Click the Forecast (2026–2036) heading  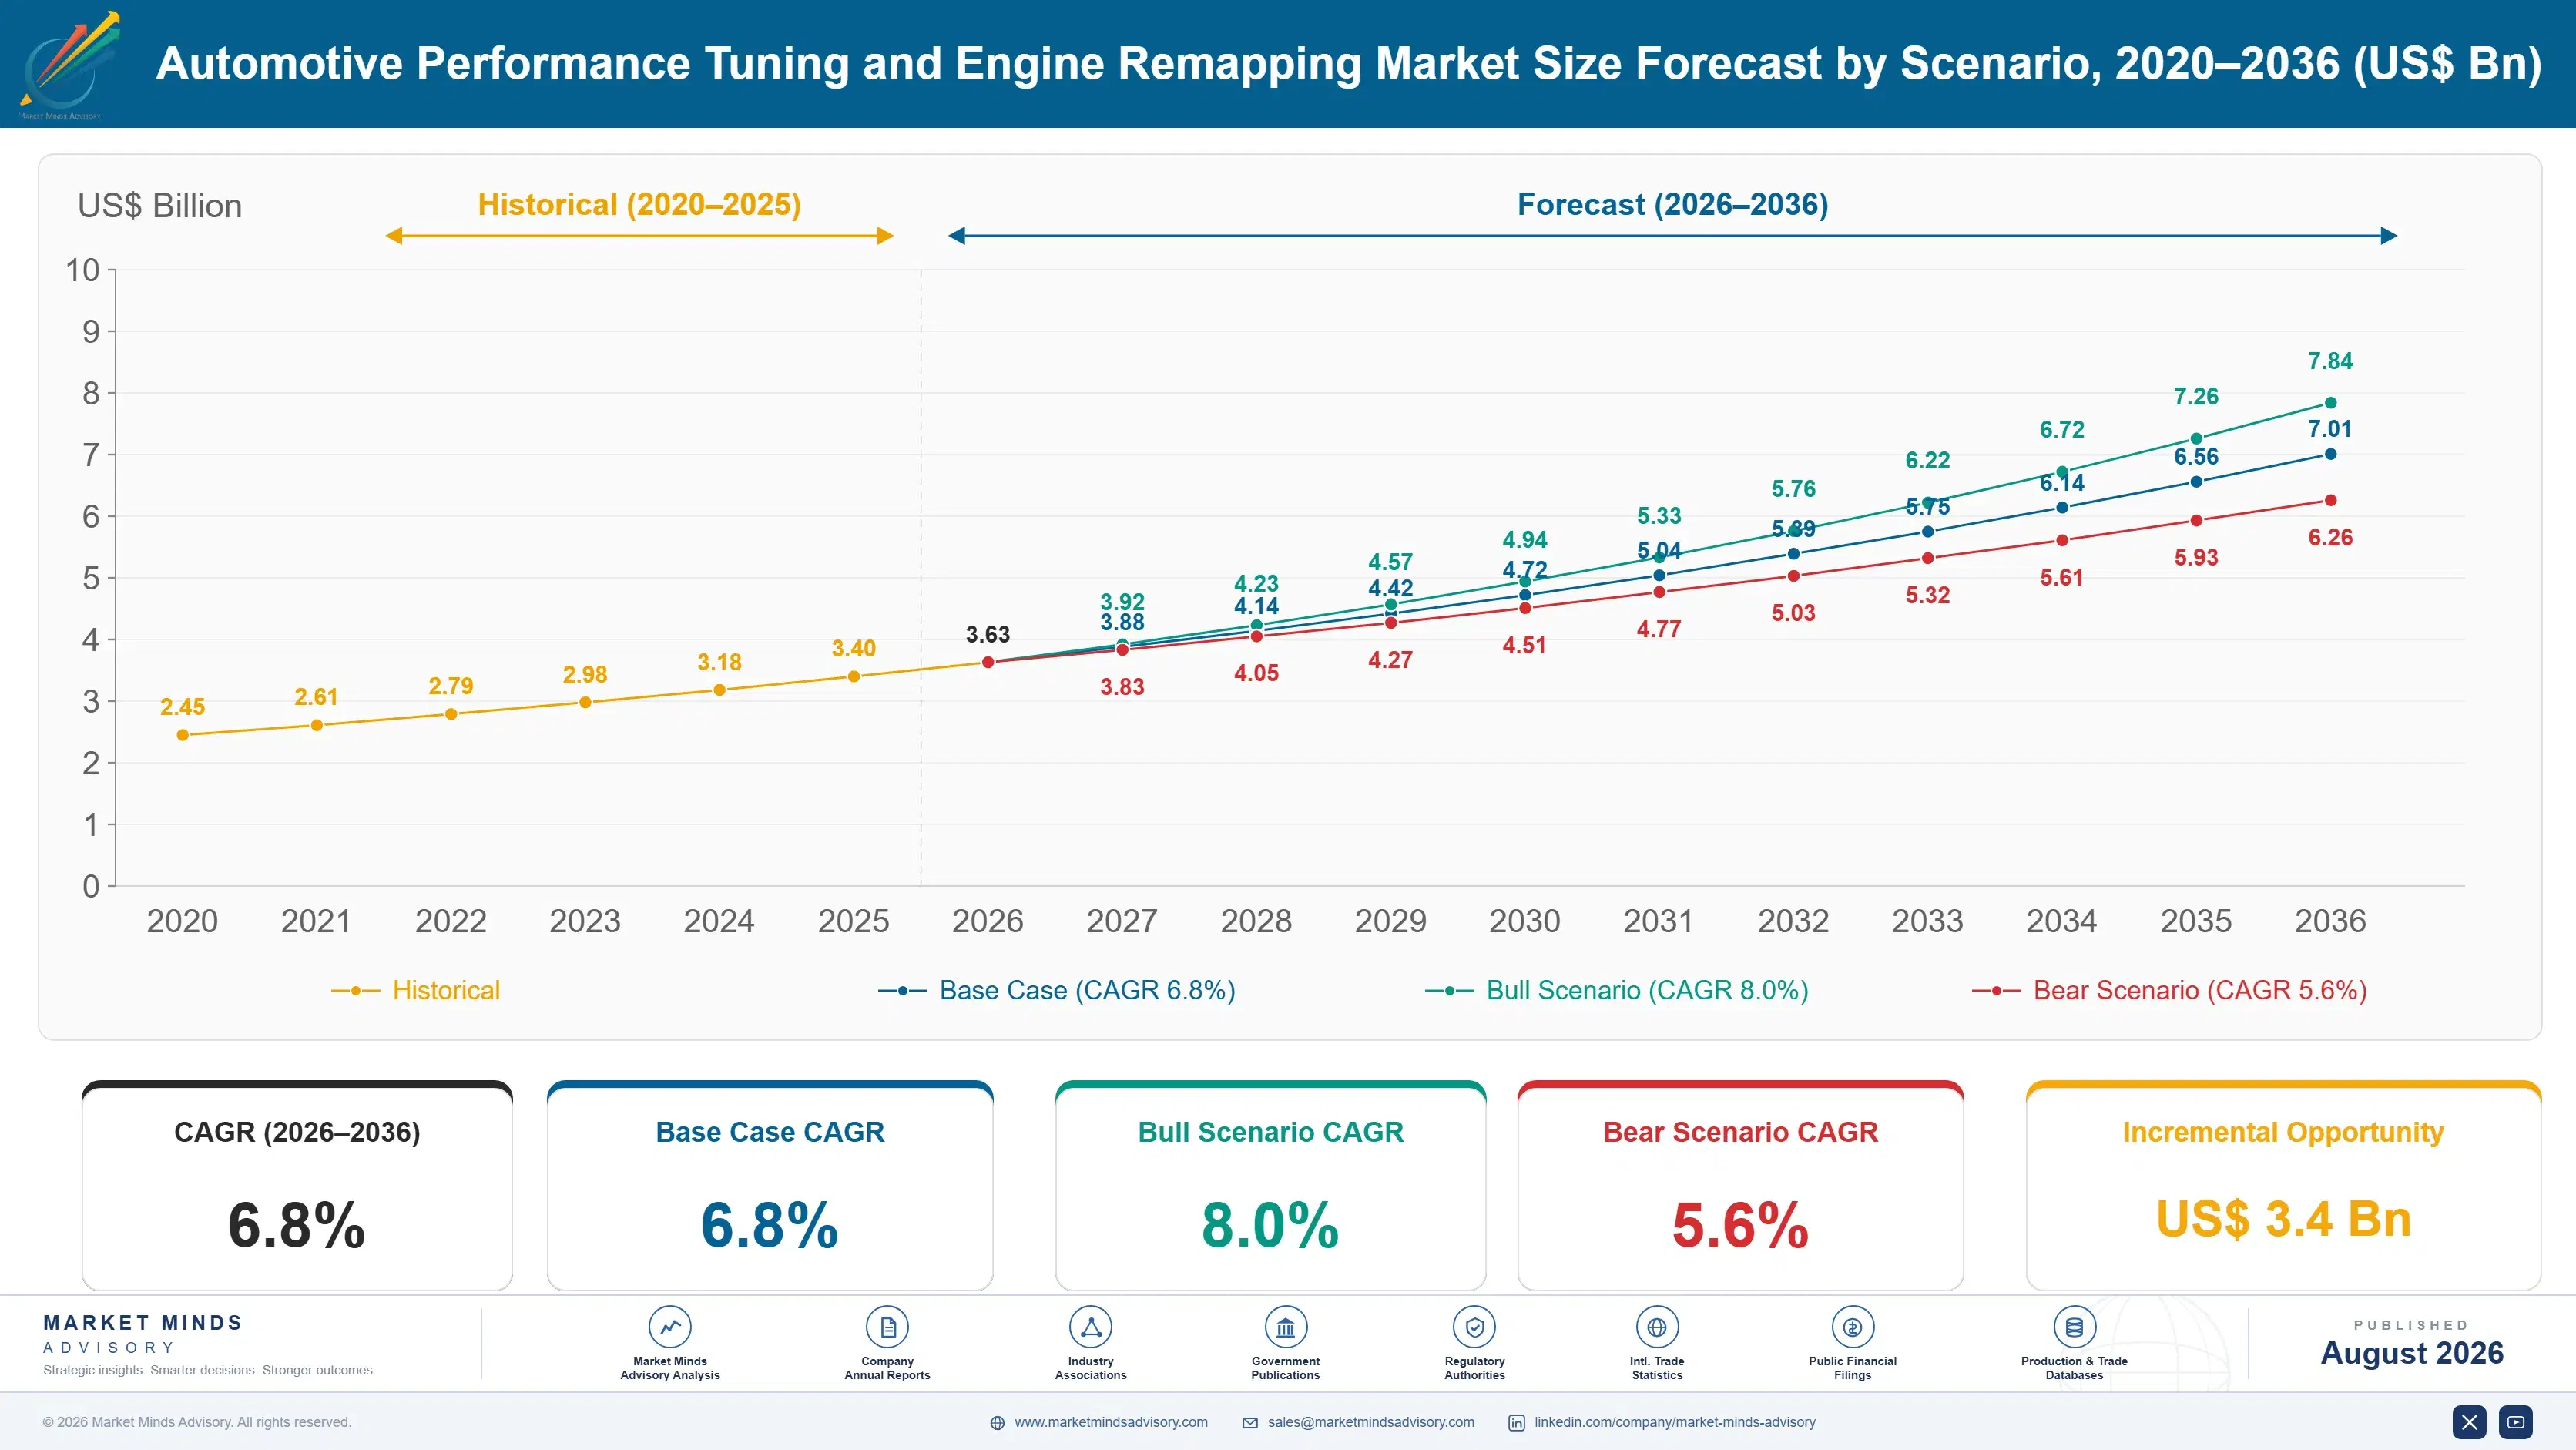(x=1673, y=204)
